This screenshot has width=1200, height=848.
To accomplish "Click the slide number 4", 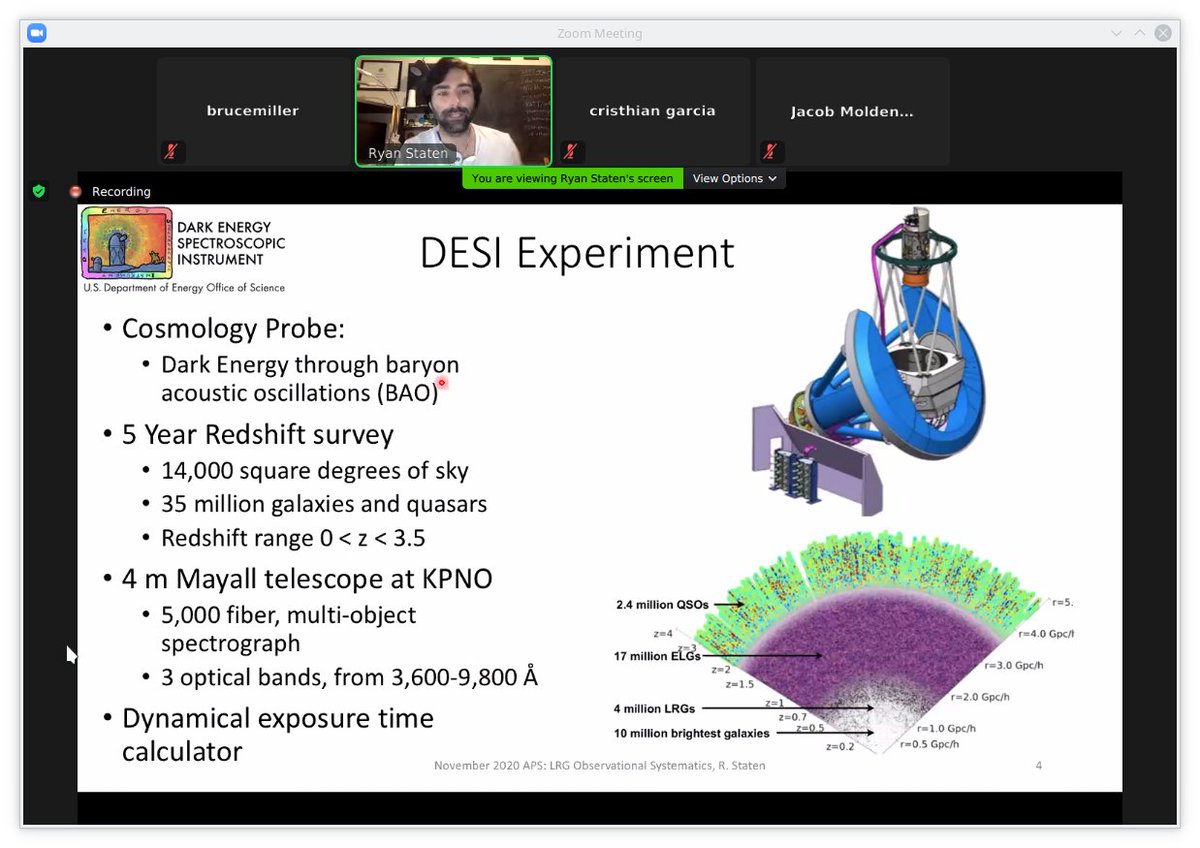I will click(1039, 765).
